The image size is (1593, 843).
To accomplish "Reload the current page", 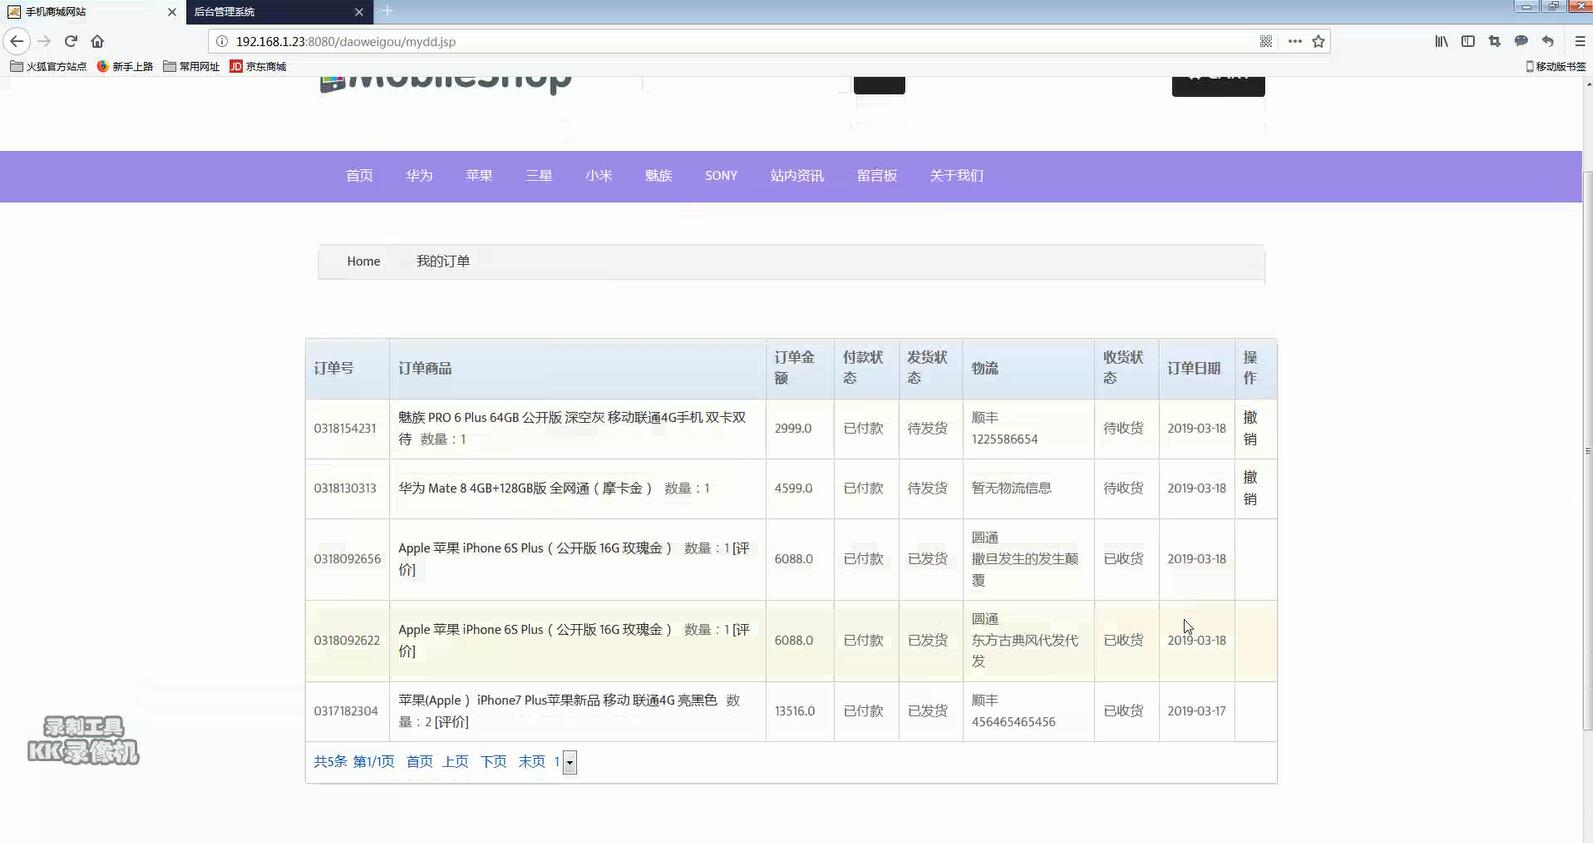I will click(x=71, y=41).
